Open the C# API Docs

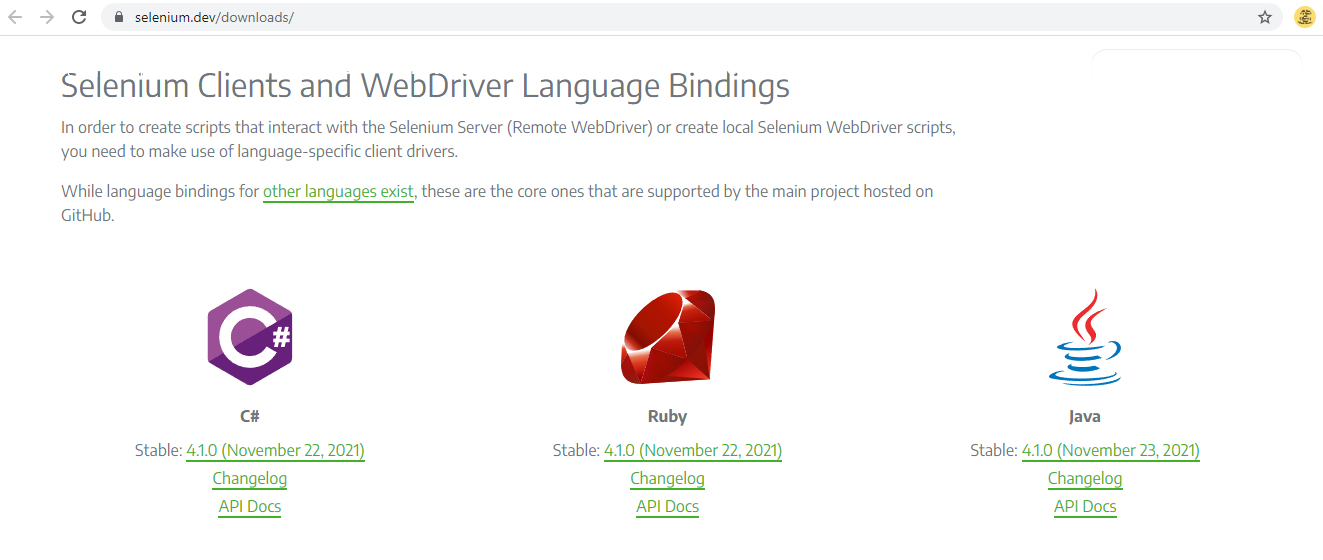coord(250,507)
